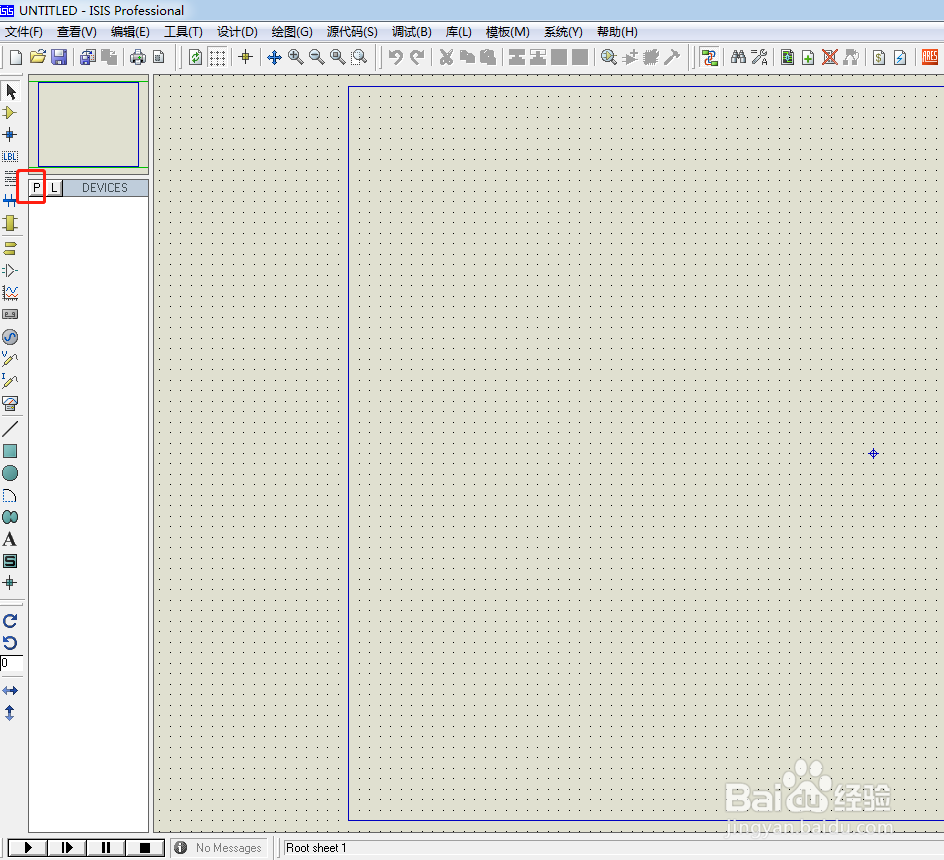Image resolution: width=944 pixels, height=860 pixels.
Task: Open the 文件(F) menu
Action: click(24, 32)
